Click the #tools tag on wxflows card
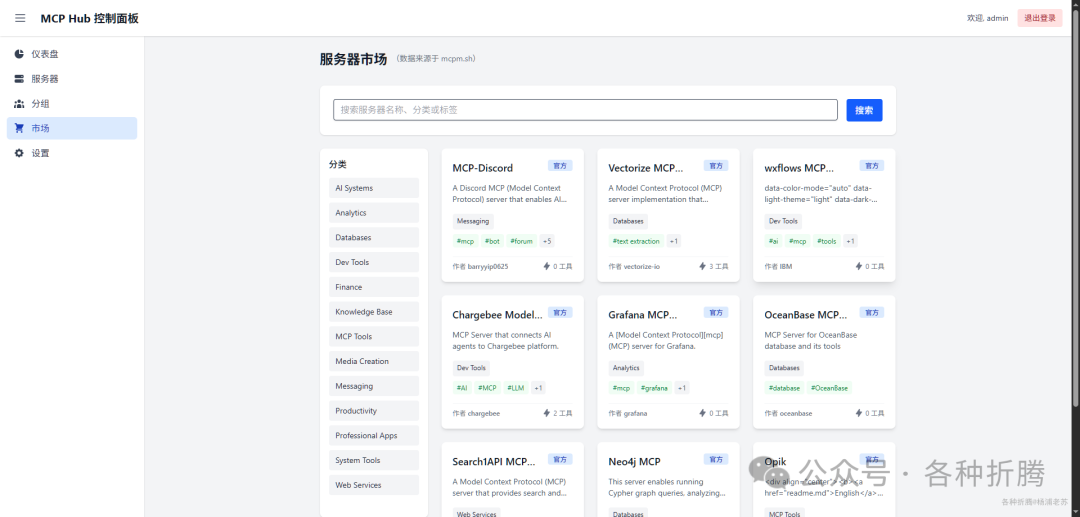Screen dimensions: 1080x517 [x=827, y=241]
